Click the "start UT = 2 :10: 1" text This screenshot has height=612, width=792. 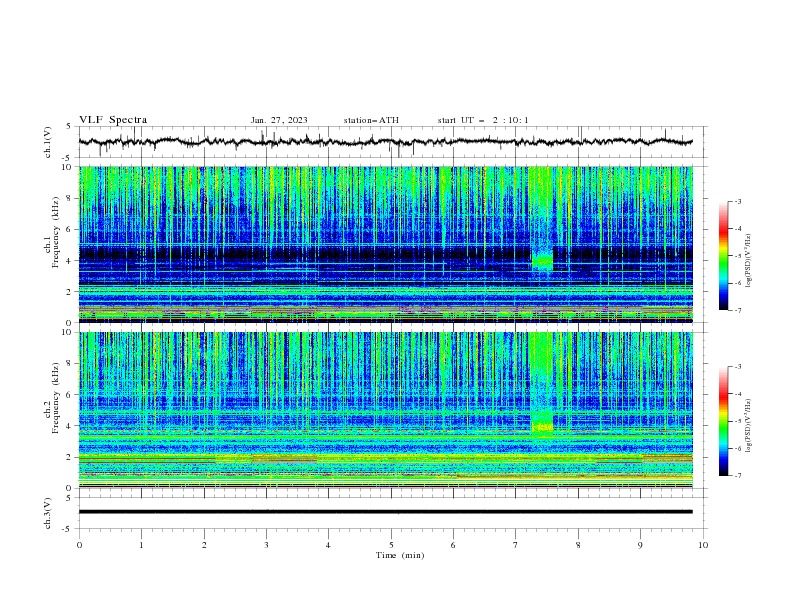pos(483,120)
